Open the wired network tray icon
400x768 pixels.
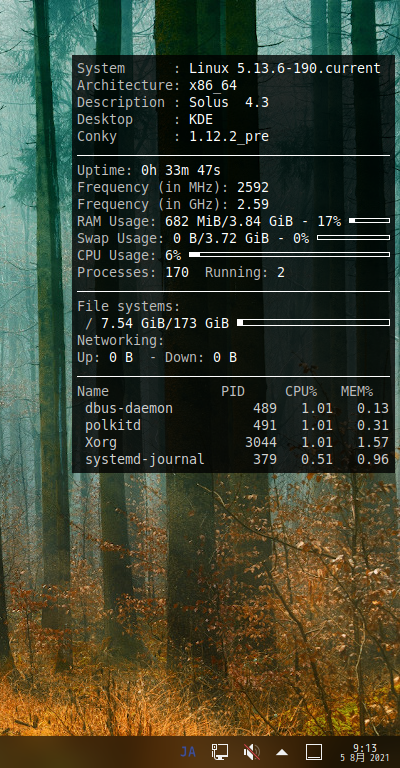coord(220,751)
